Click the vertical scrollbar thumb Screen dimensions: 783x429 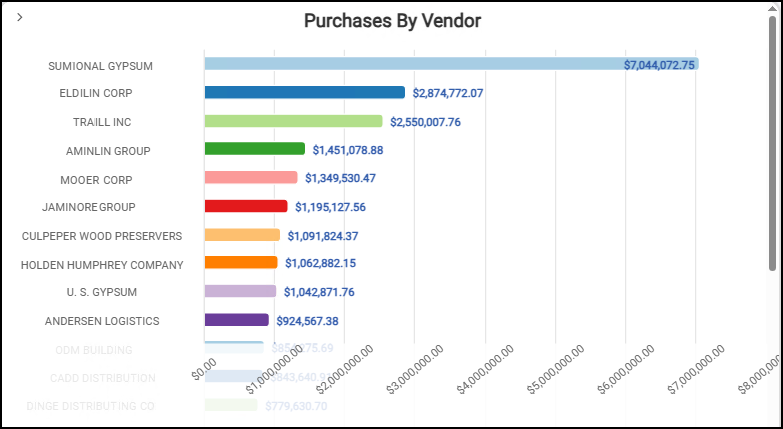pos(773,143)
